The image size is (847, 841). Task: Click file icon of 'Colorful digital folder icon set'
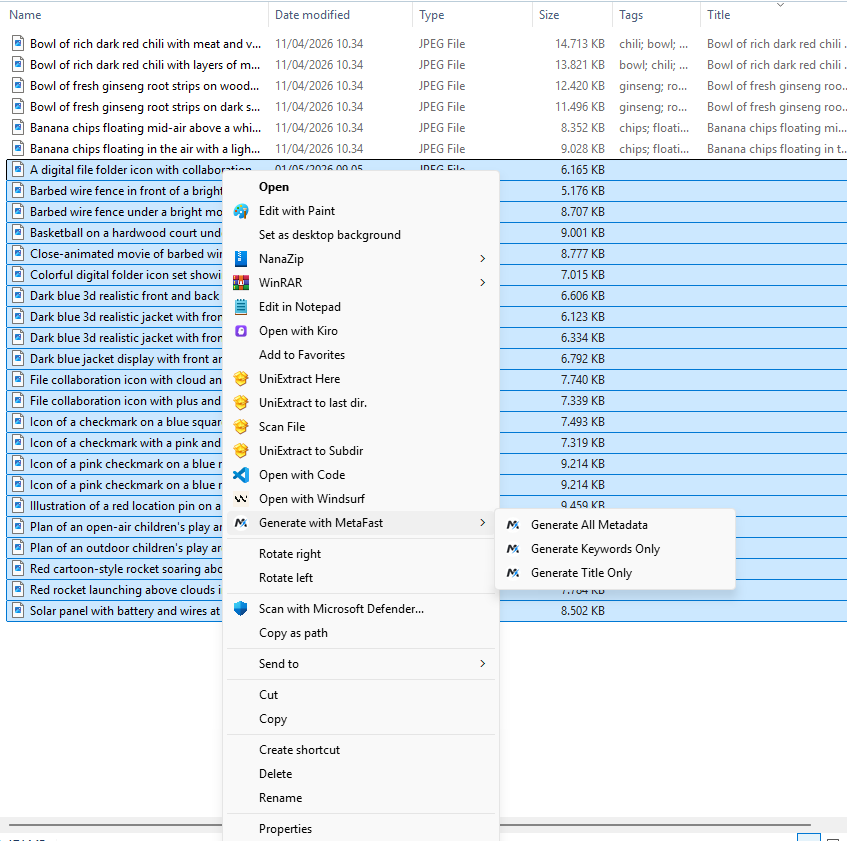pyautogui.click(x=18, y=274)
